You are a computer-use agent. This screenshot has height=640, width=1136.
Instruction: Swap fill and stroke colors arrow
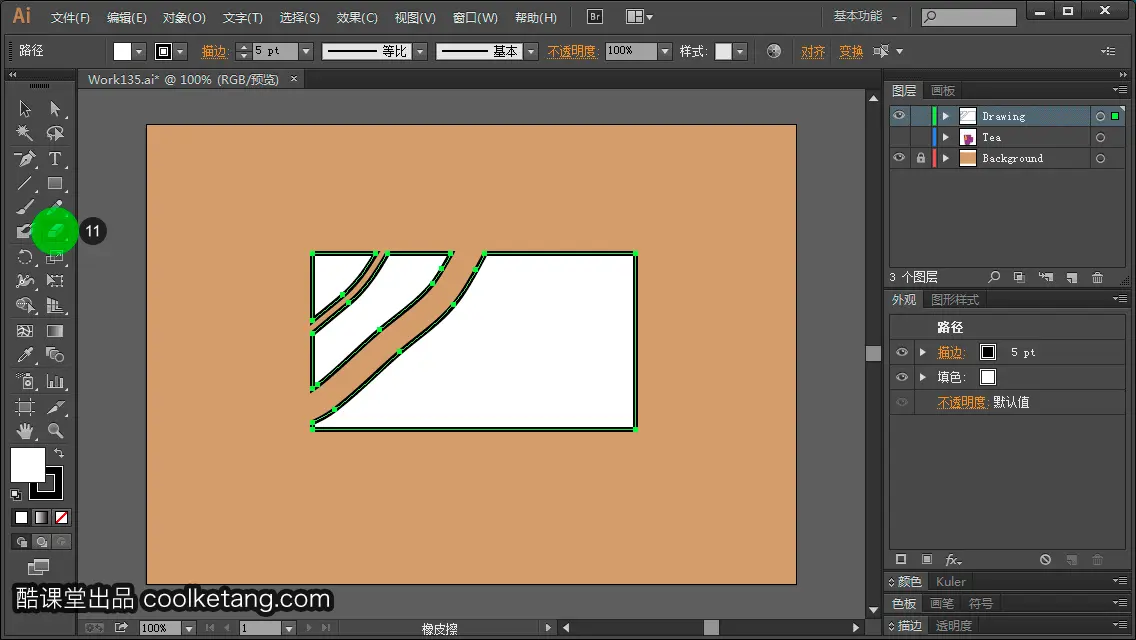(x=59, y=453)
